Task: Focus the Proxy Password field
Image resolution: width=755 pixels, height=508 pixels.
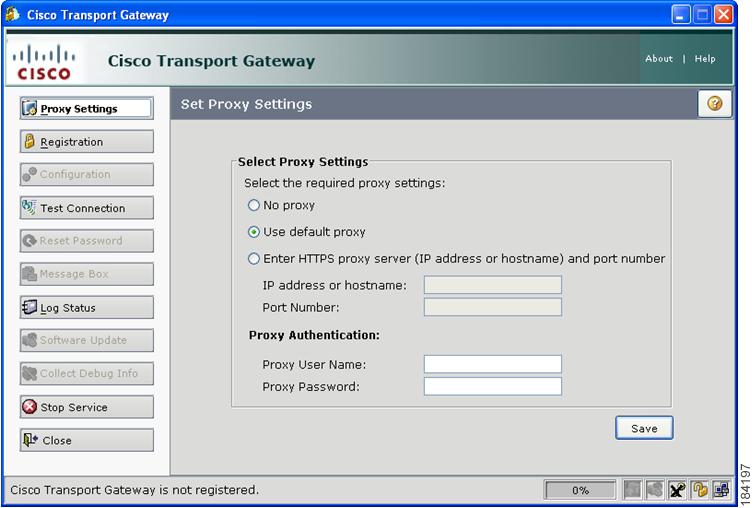Action: [492, 386]
